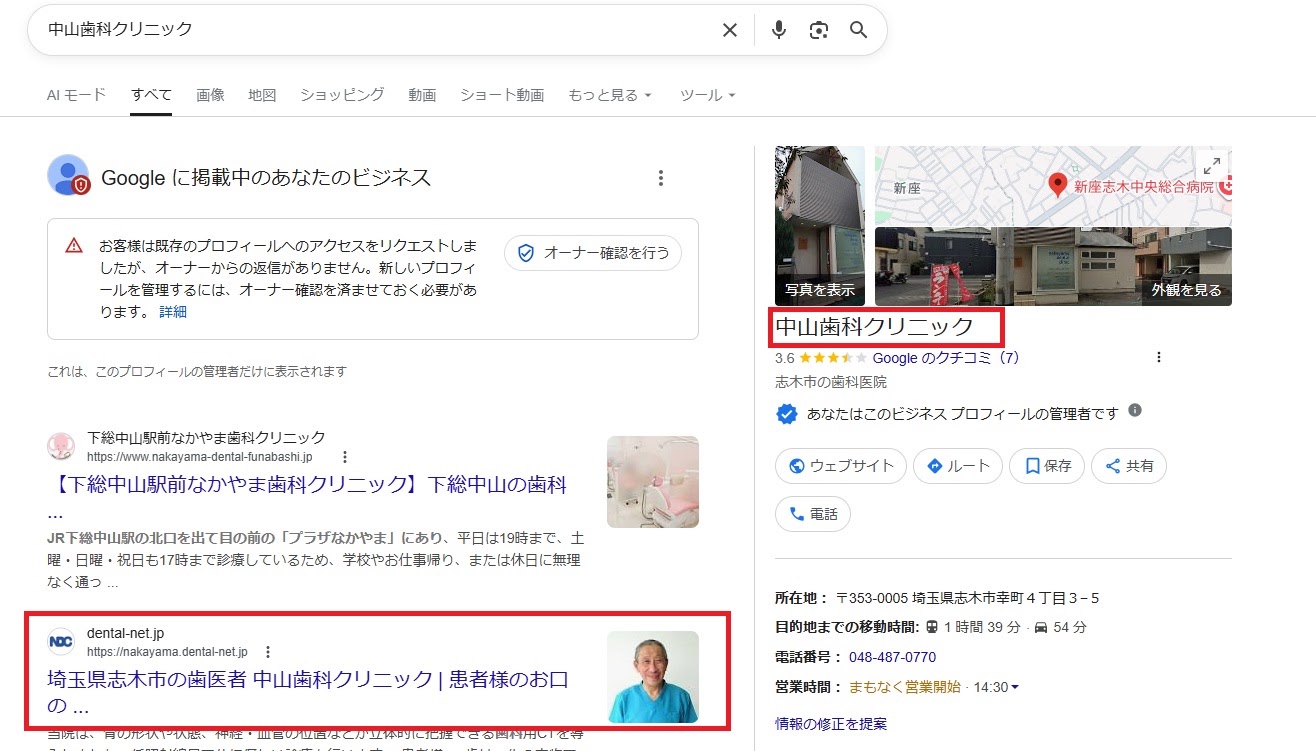This screenshot has width=1316, height=751.
Task: Open the 地図 tab
Action: 262,95
